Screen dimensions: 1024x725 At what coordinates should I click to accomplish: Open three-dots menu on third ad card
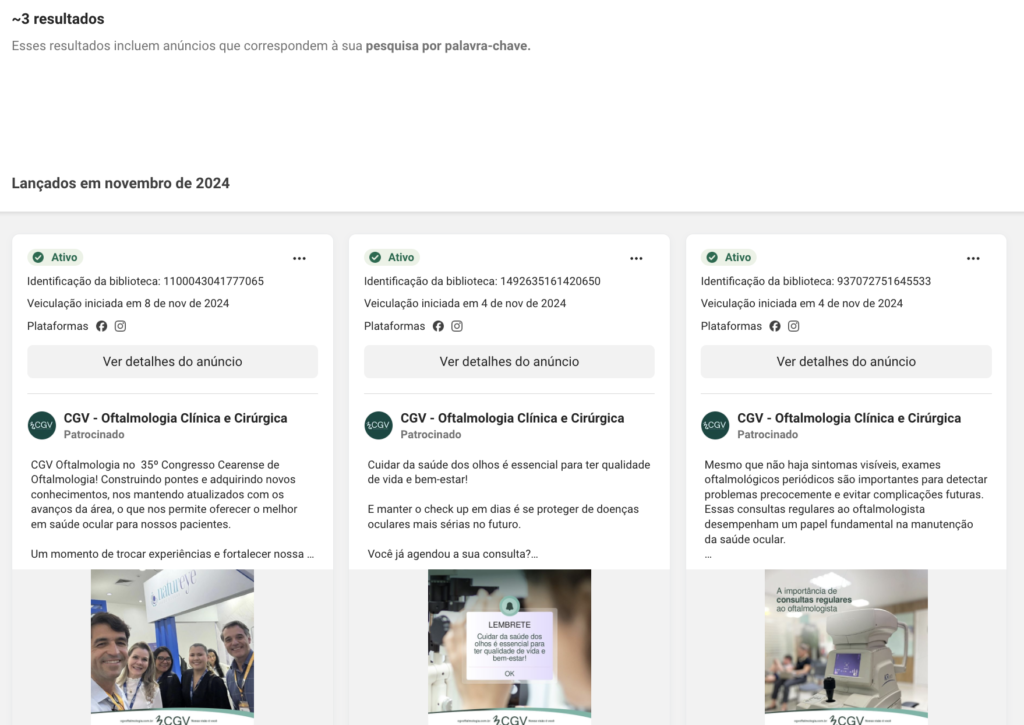click(x=973, y=259)
